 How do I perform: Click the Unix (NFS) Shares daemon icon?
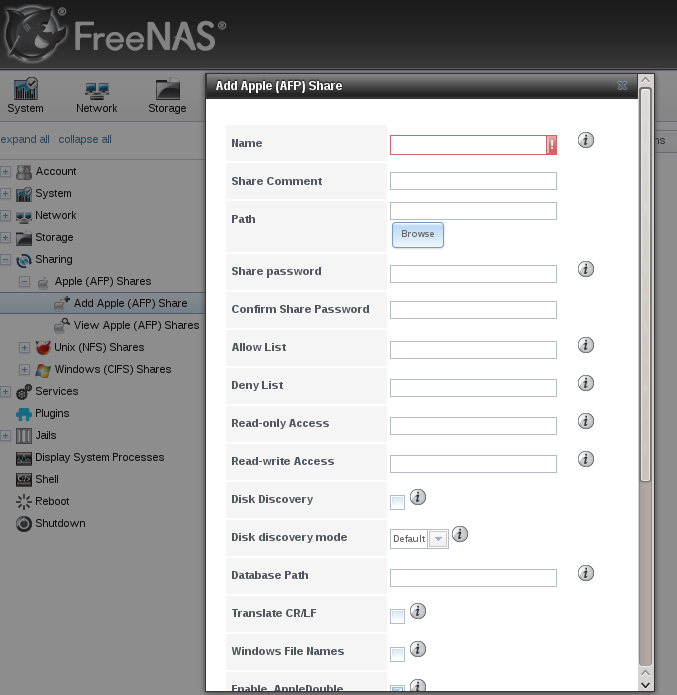pos(43,348)
